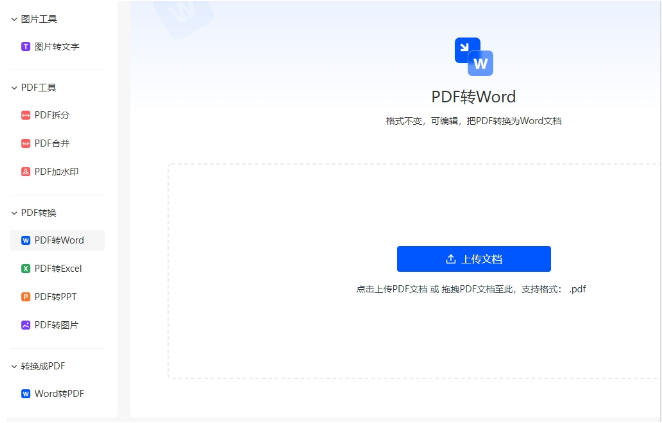Click the PDF转Word blue W icon
Viewport: 662px width, 423px height.
pyautogui.click(x=26, y=241)
